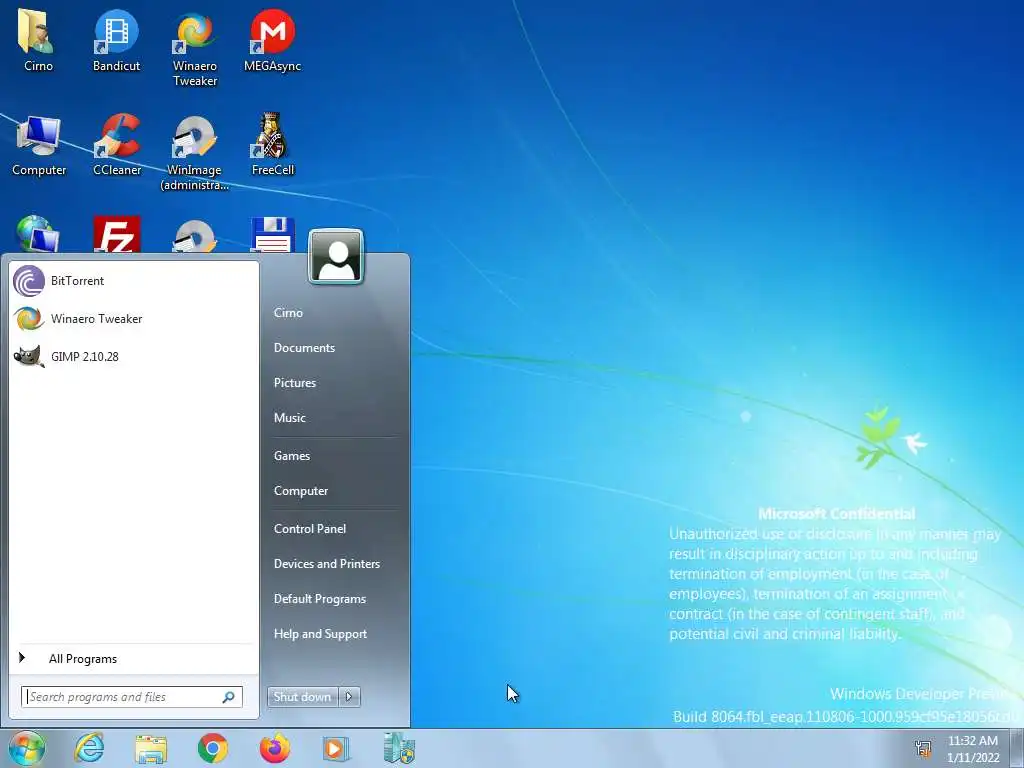Open Default Programs
The image size is (1024, 768).
(319, 599)
